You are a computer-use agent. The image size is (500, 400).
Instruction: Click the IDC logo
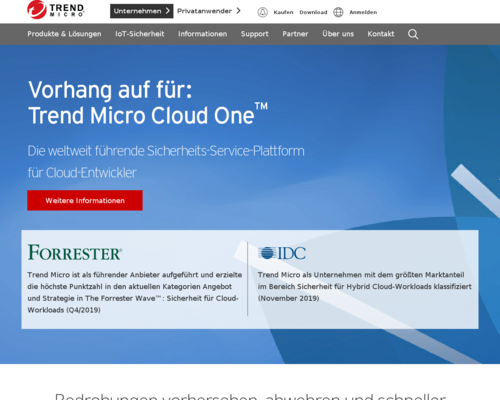coord(282,253)
